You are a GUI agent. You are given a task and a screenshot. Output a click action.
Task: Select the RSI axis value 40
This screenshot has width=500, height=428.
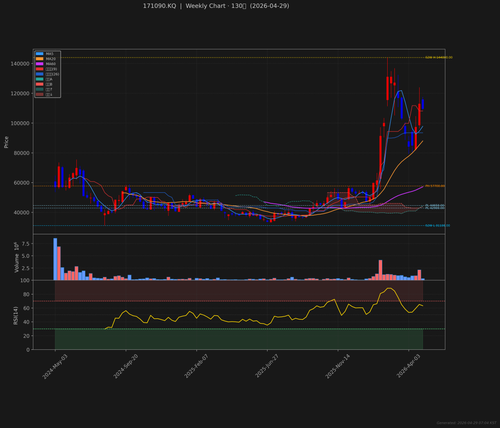(x=27, y=322)
